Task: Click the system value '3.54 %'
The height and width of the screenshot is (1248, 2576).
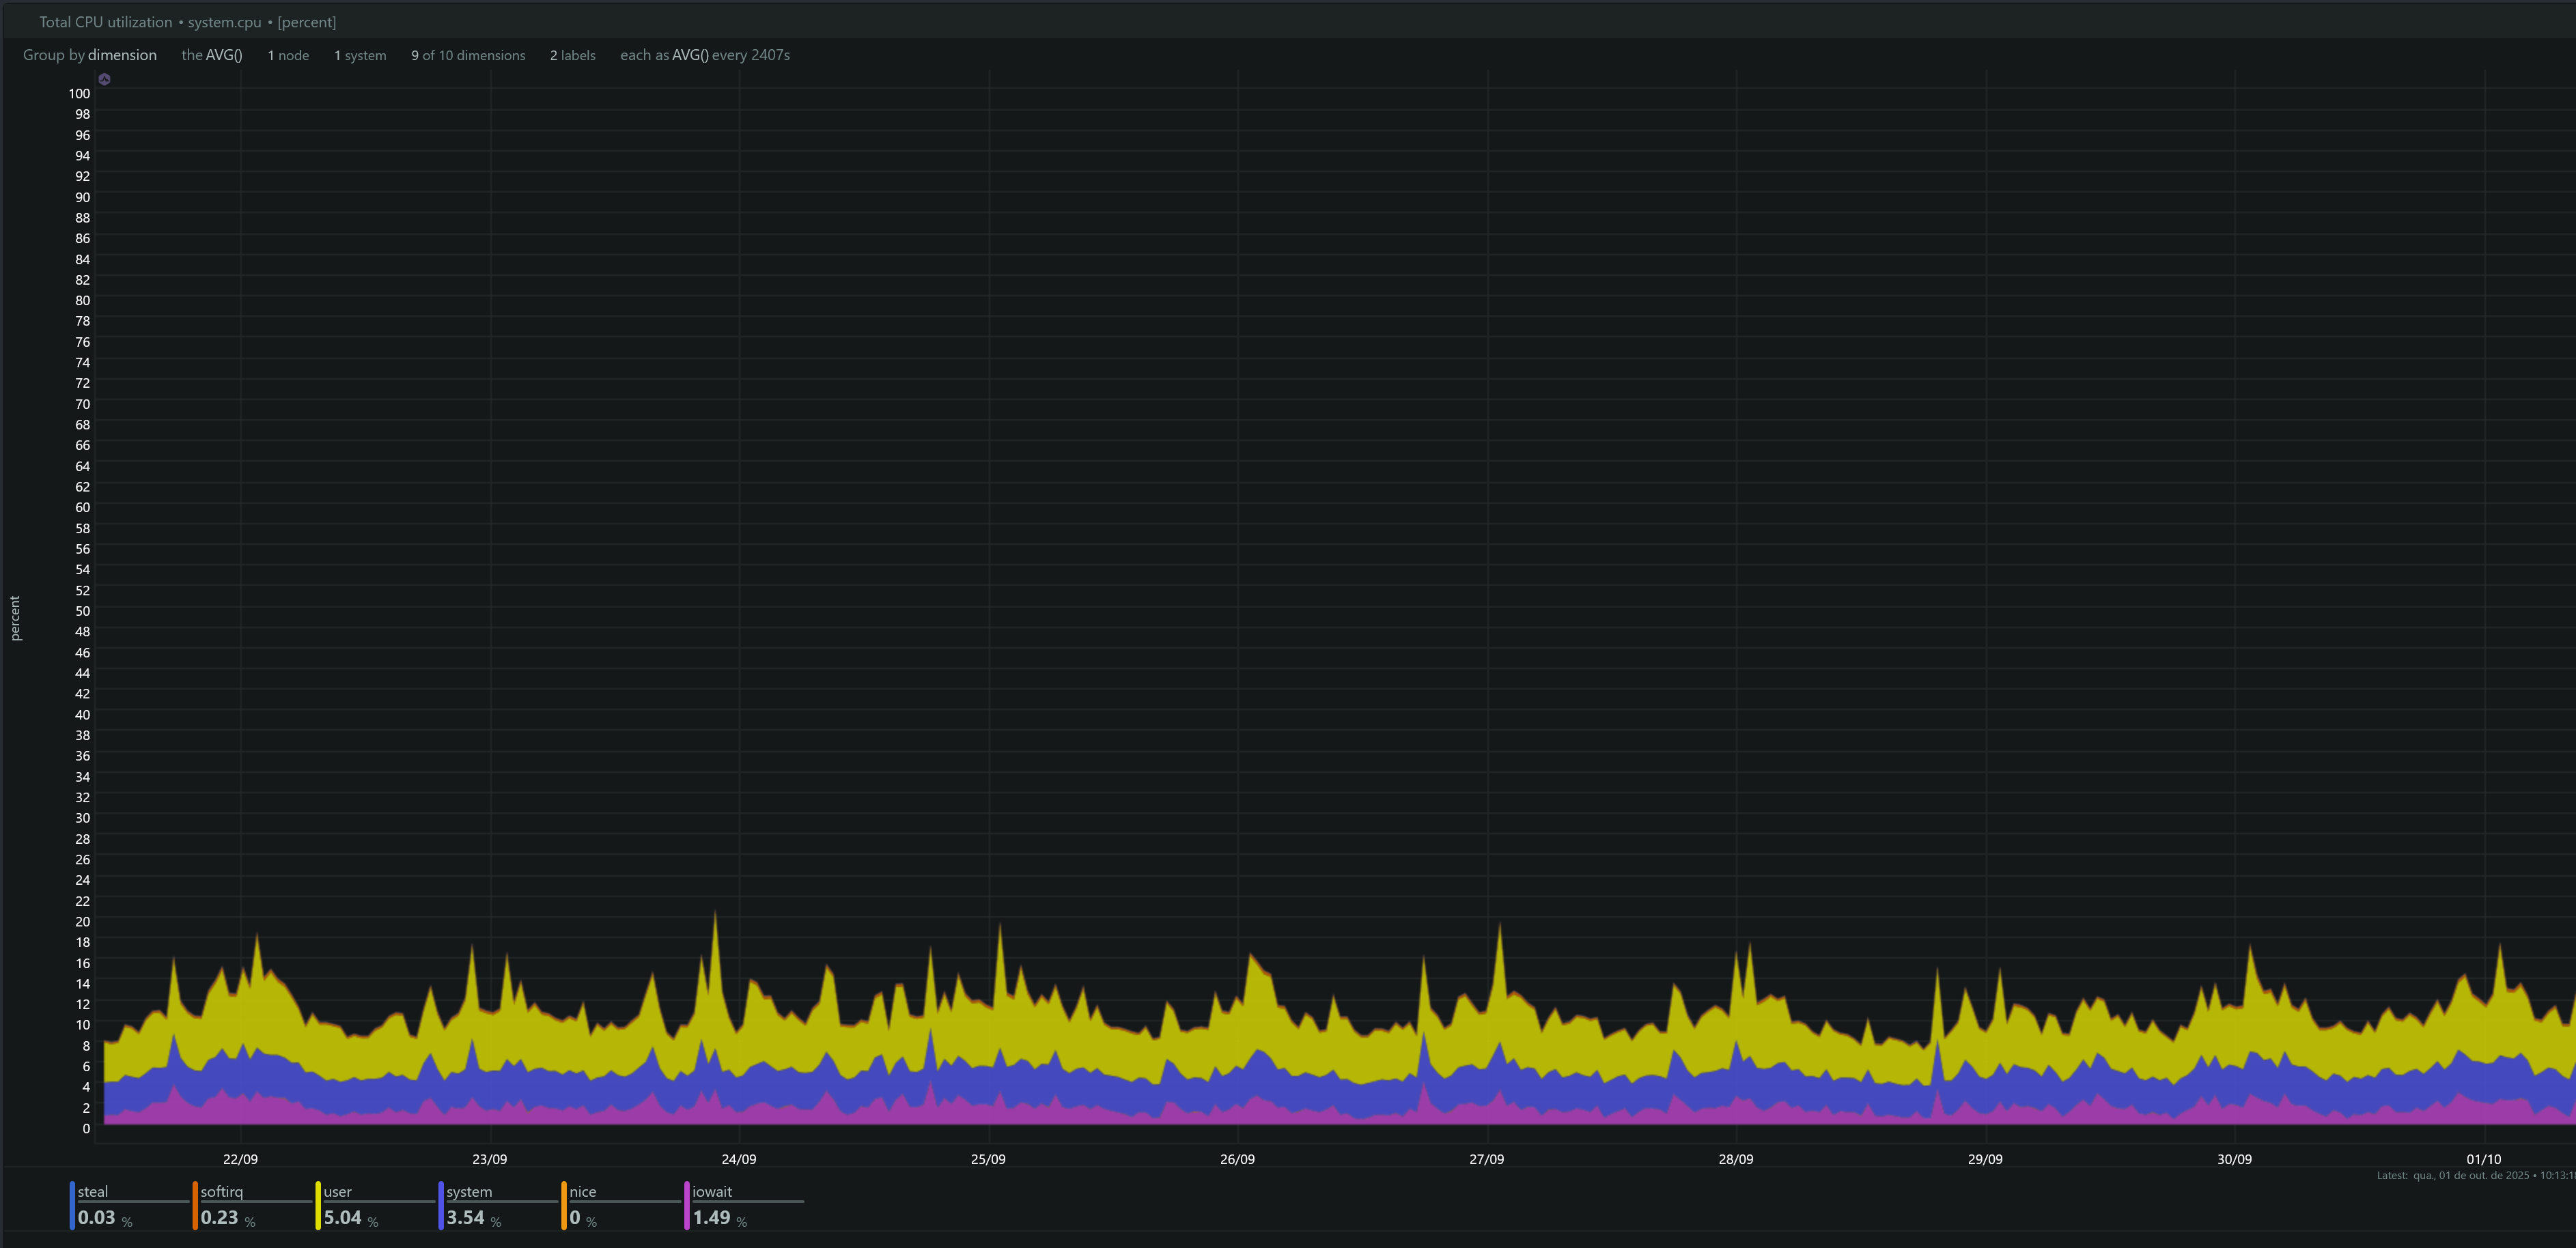Action: coord(474,1218)
